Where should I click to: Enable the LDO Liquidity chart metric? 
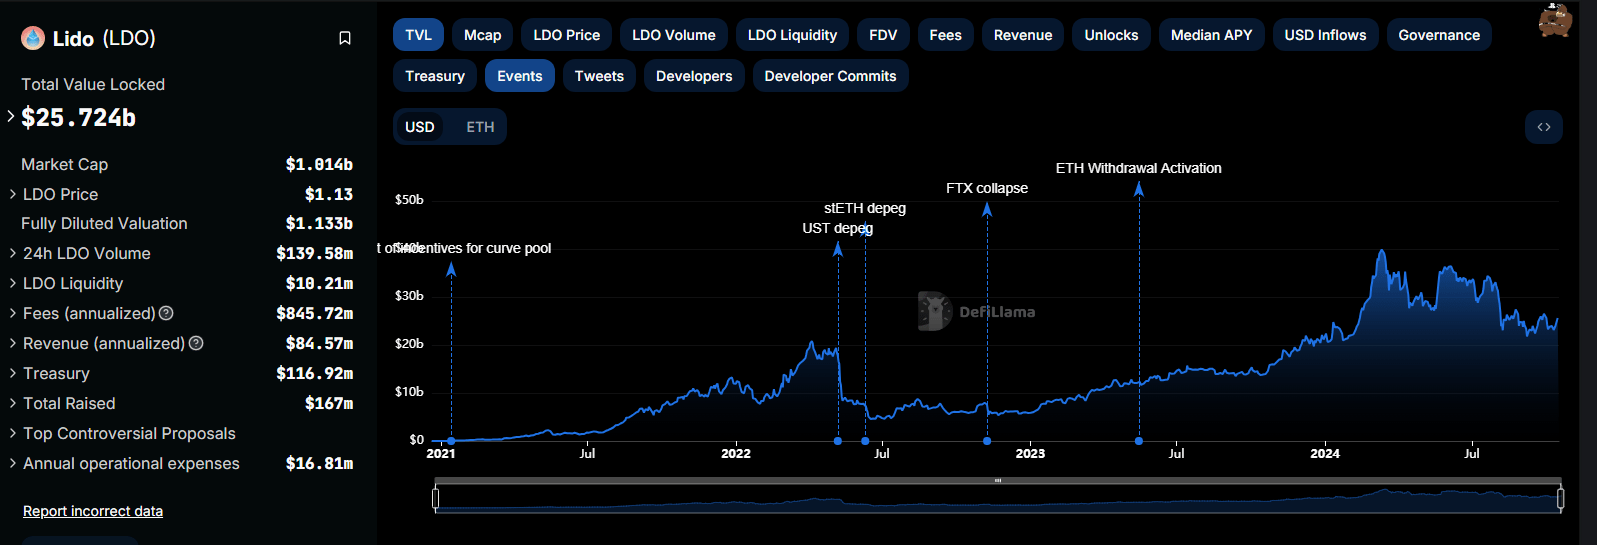(x=792, y=35)
